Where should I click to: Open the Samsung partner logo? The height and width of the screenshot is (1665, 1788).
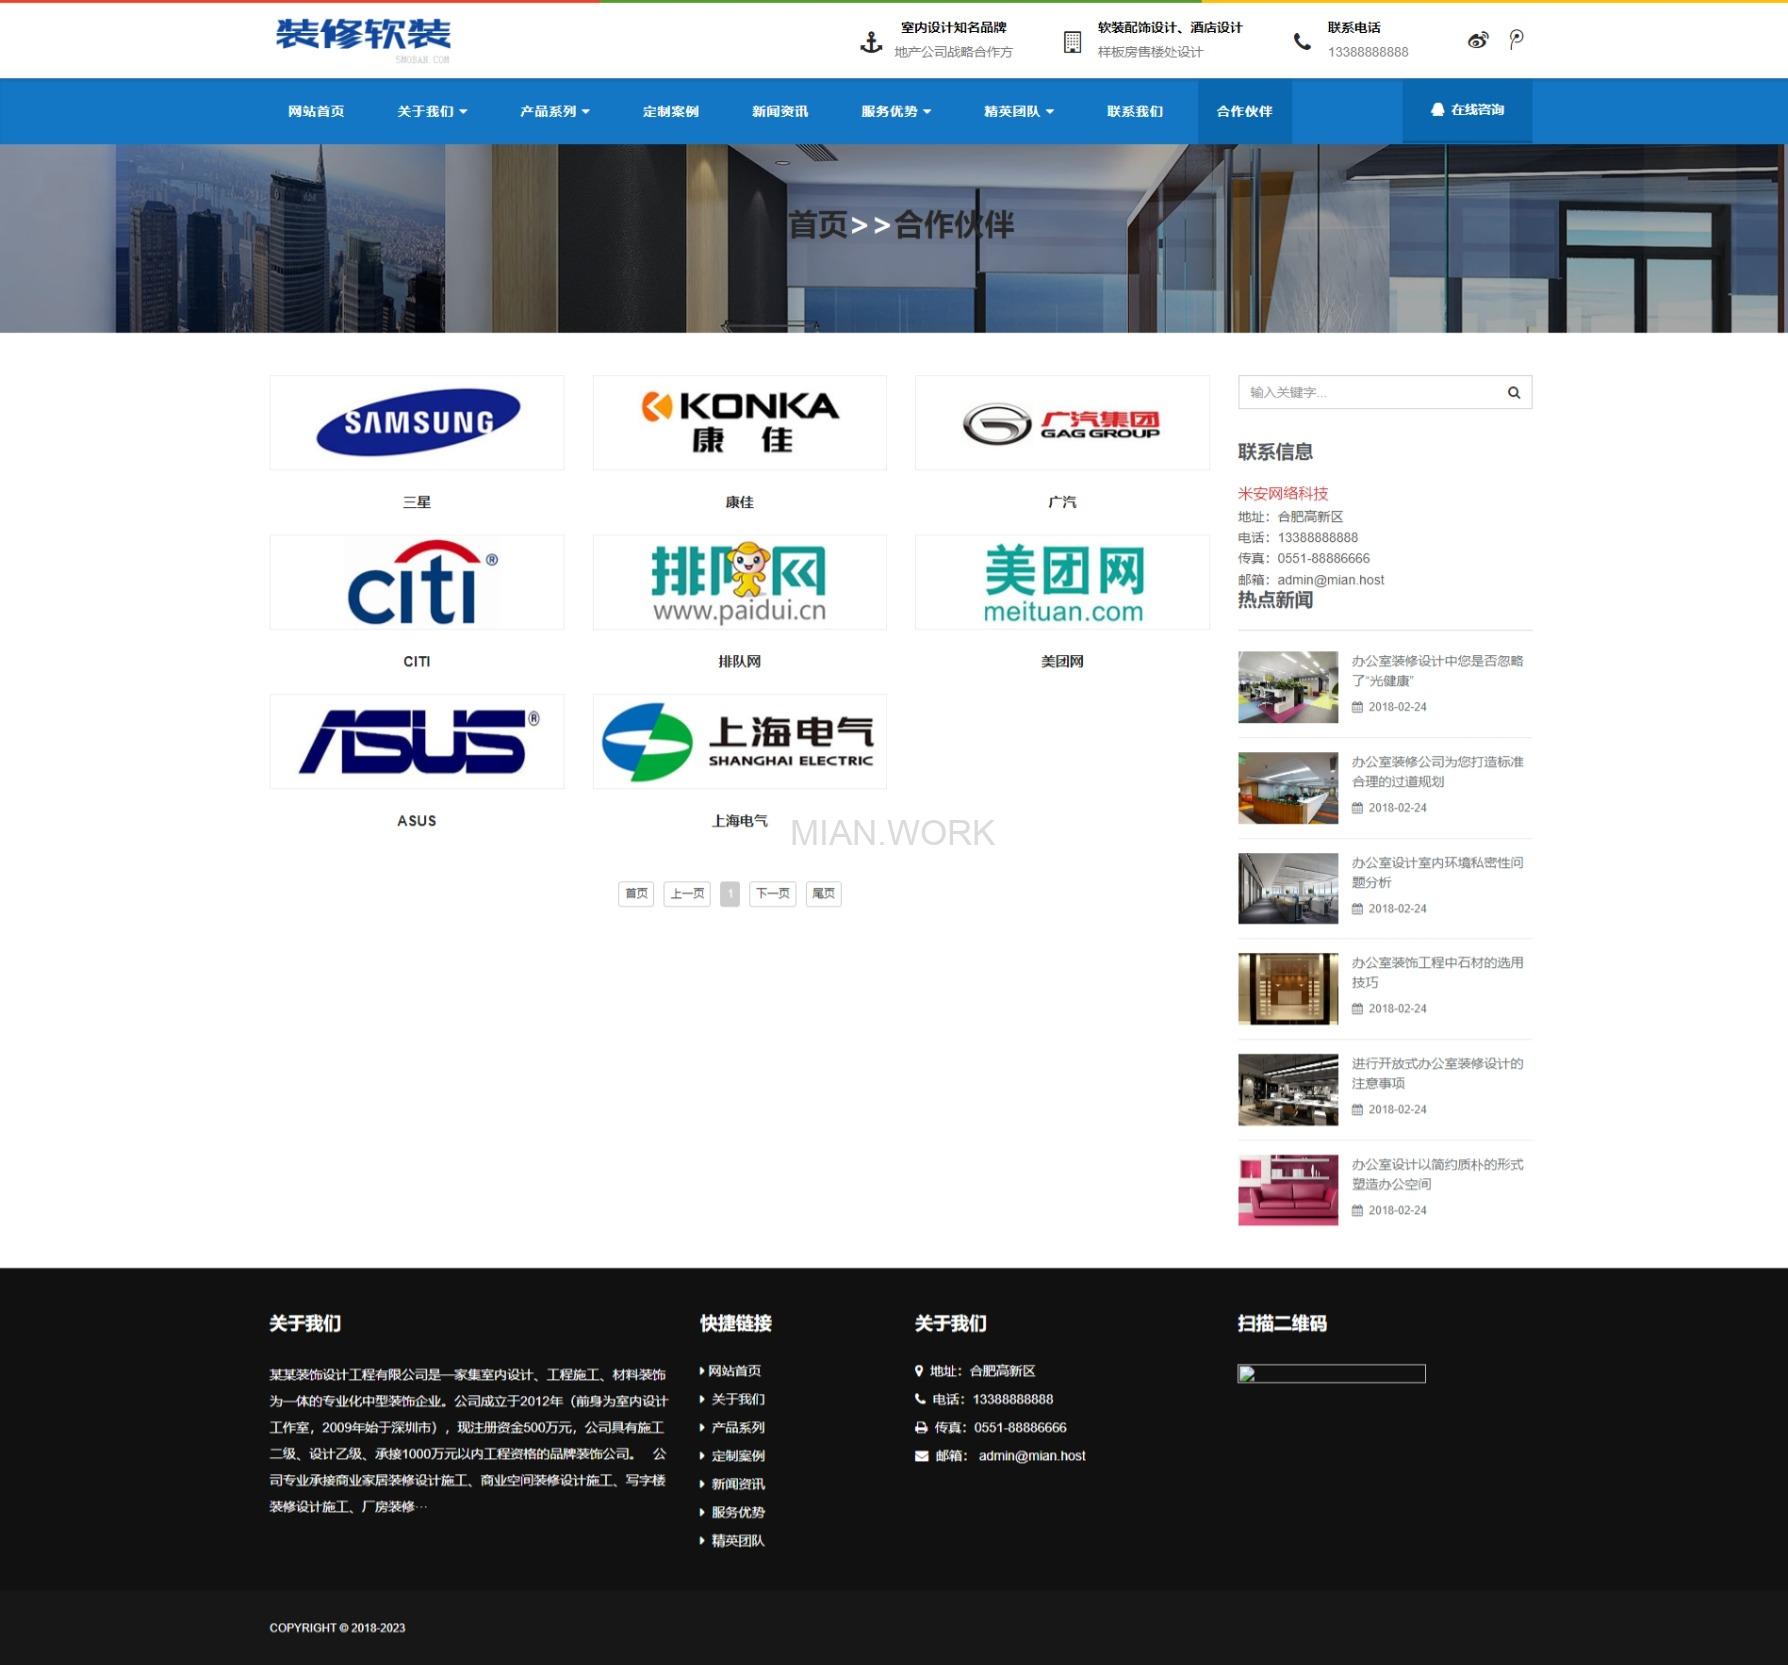(x=417, y=422)
